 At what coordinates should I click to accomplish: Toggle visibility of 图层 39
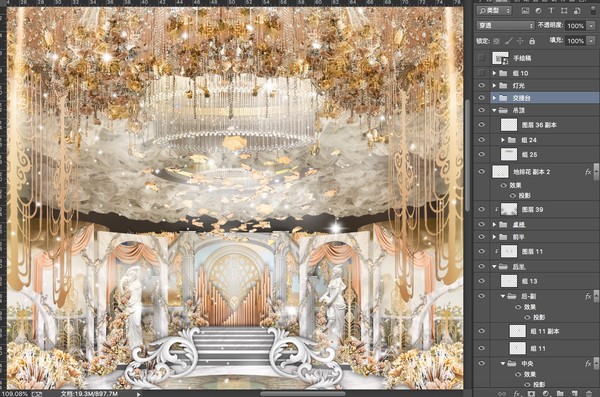pyautogui.click(x=481, y=209)
